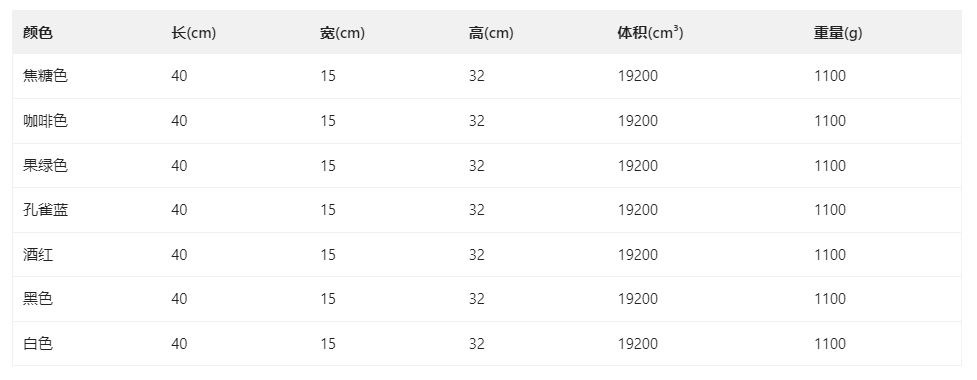The height and width of the screenshot is (380, 977).
Task: Select the width value 15 in 黑色 row
Action: pos(328,299)
